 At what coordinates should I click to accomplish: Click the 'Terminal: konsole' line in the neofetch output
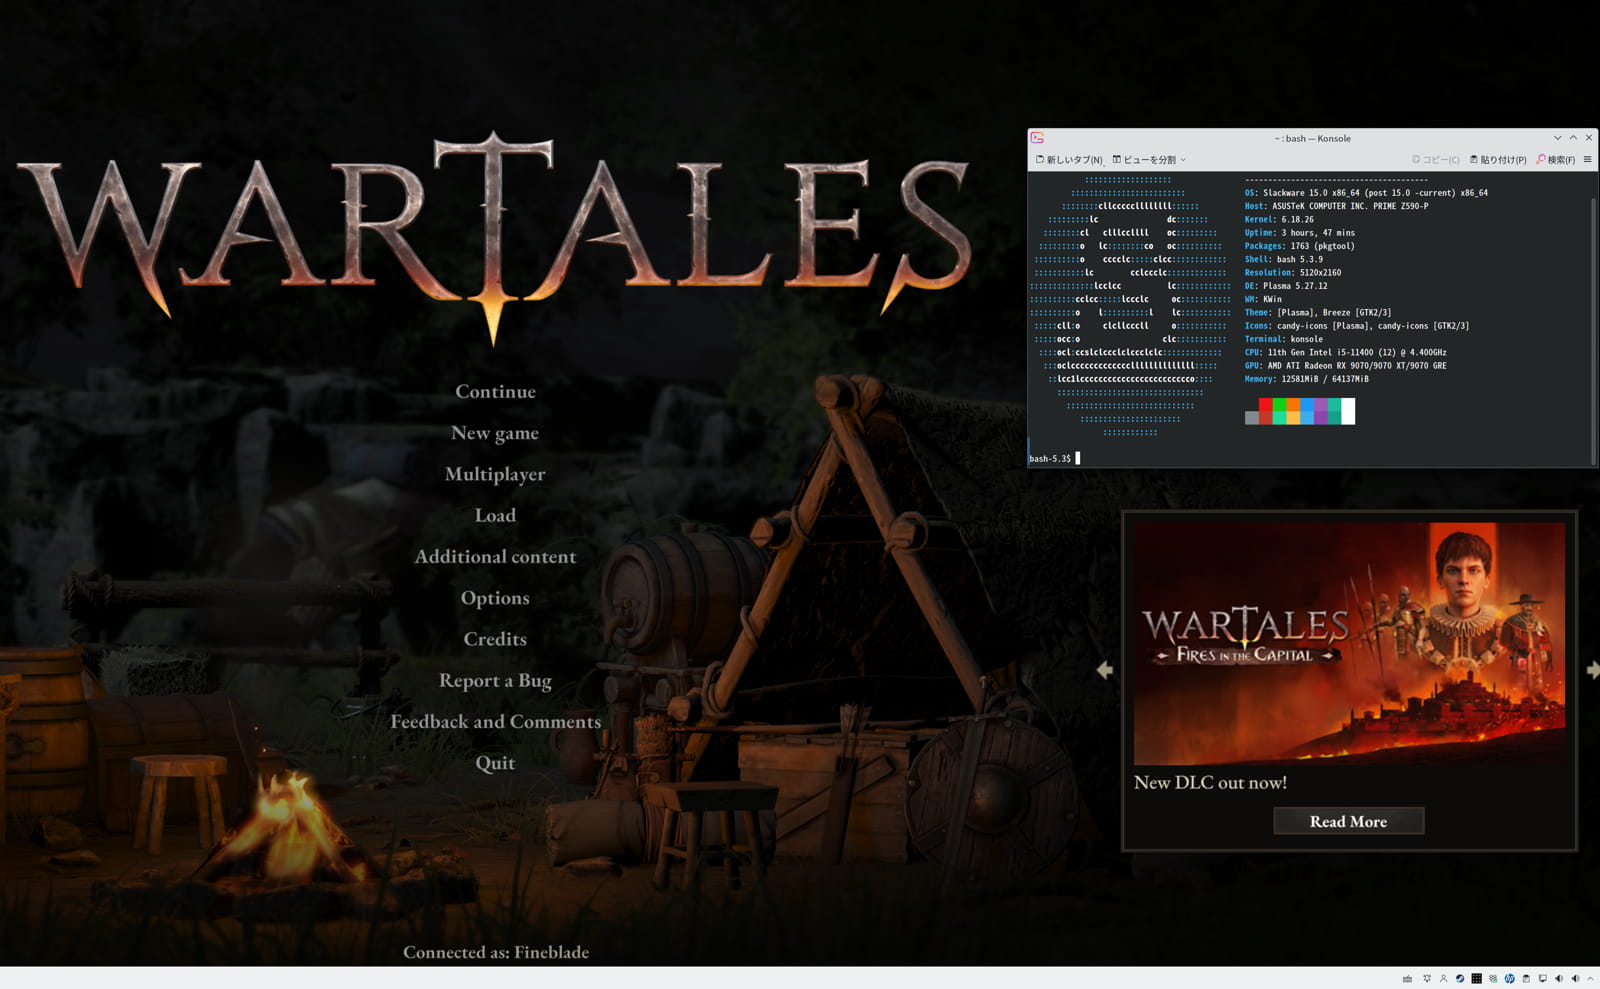pos(1284,339)
